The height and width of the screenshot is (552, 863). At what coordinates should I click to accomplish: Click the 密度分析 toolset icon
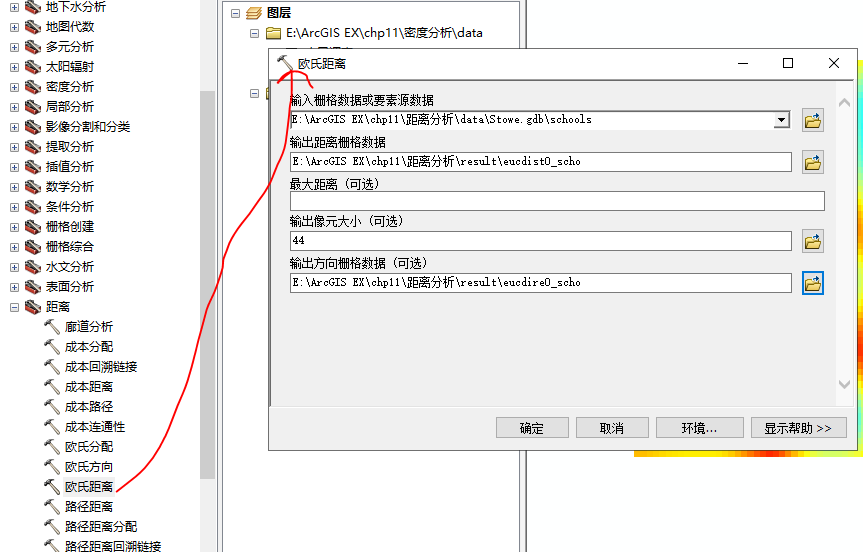(x=33, y=87)
